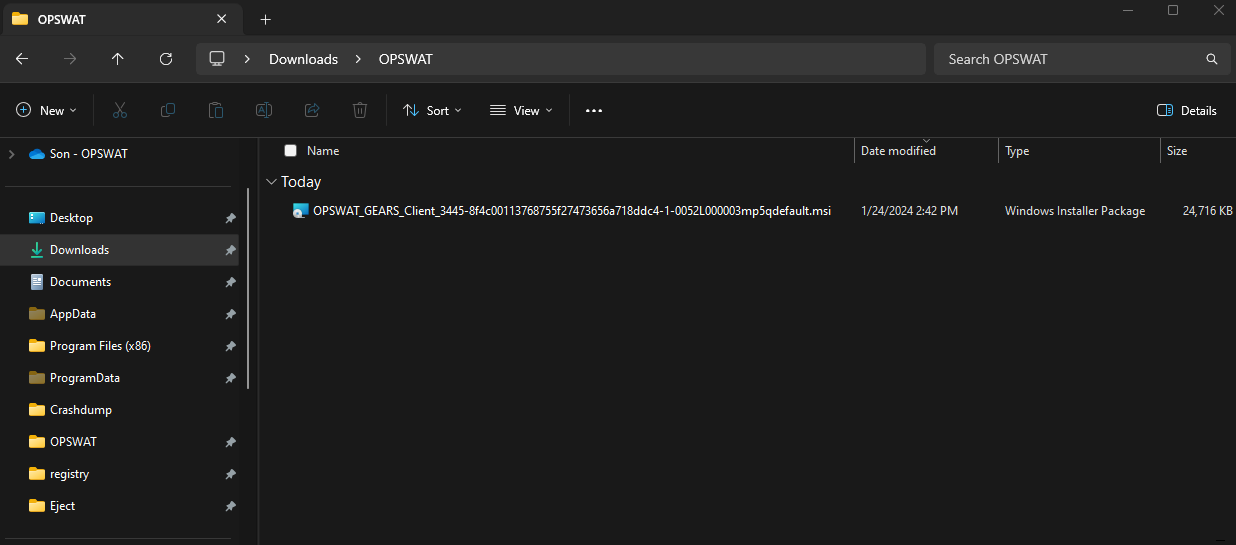Toggle the select all items checkbox
The image size is (1236, 545).
(x=291, y=151)
